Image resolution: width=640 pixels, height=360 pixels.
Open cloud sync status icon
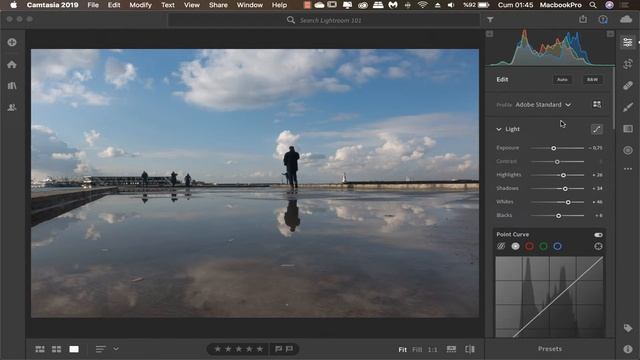pos(626,19)
